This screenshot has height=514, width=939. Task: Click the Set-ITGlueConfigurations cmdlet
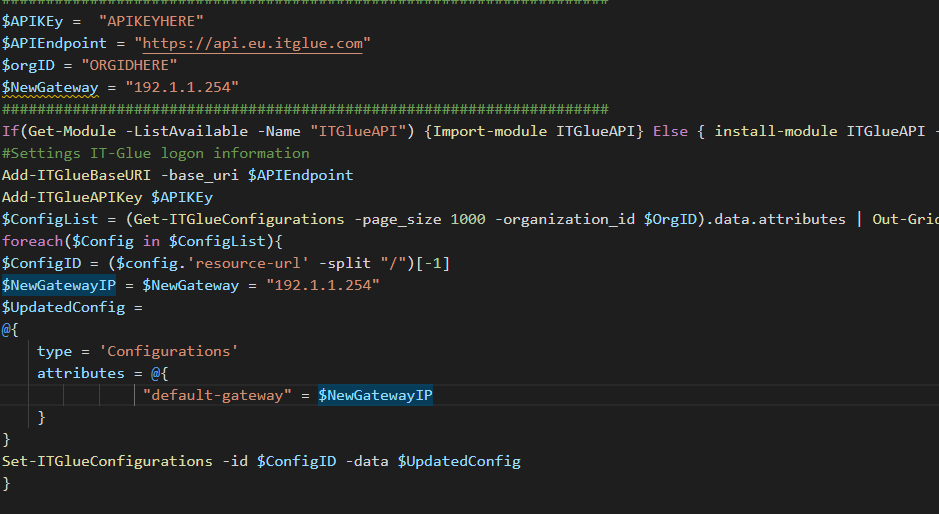pyautogui.click(x=107, y=461)
